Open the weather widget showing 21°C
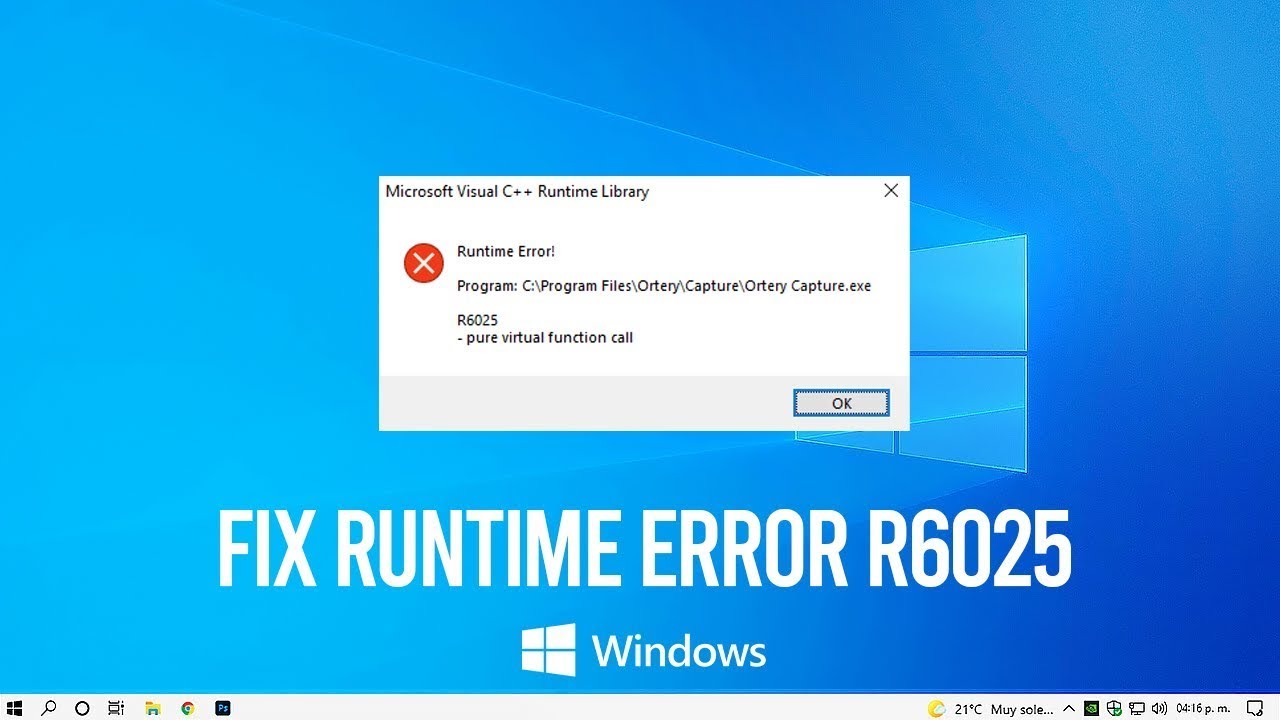 tap(990, 708)
